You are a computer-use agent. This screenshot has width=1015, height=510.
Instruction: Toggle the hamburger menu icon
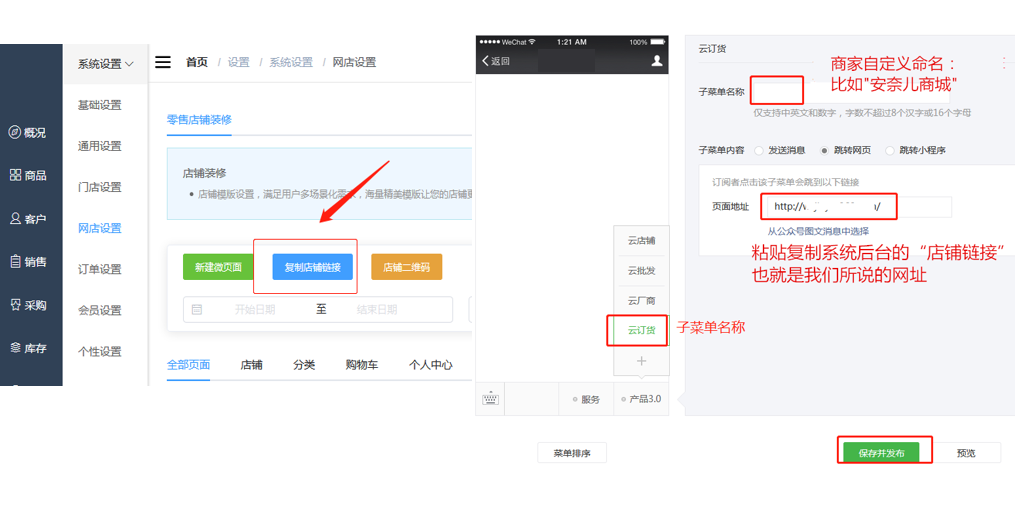pyautogui.click(x=163, y=62)
